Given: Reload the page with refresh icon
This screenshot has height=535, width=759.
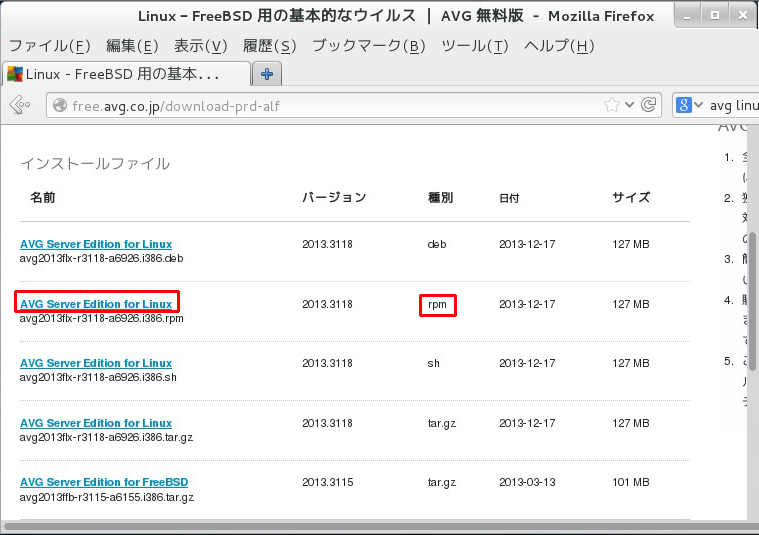Looking at the screenshot, I should (x=649, y=105).
